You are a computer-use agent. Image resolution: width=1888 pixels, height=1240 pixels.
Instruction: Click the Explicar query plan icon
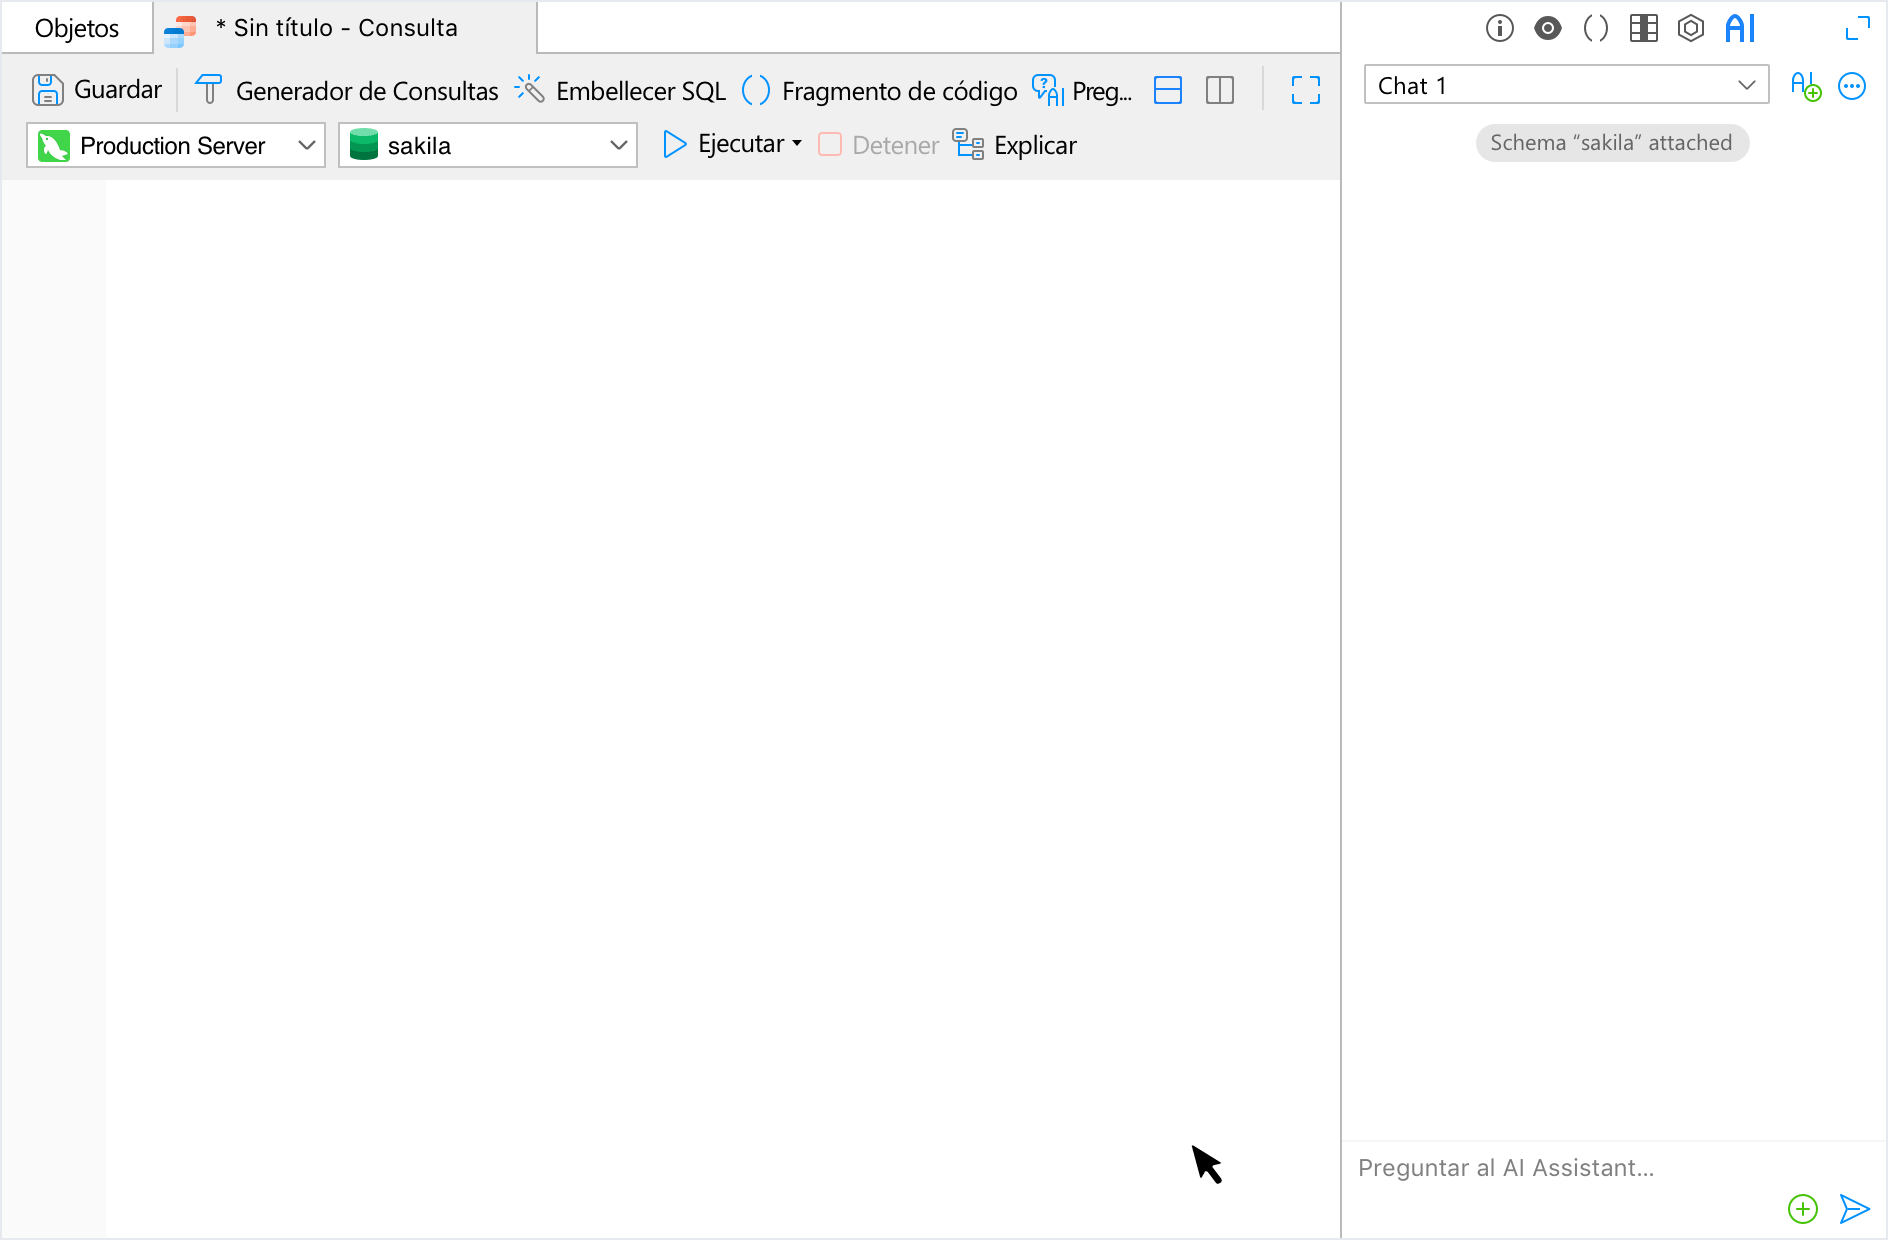pyautogui.click(x=968, y=145)
